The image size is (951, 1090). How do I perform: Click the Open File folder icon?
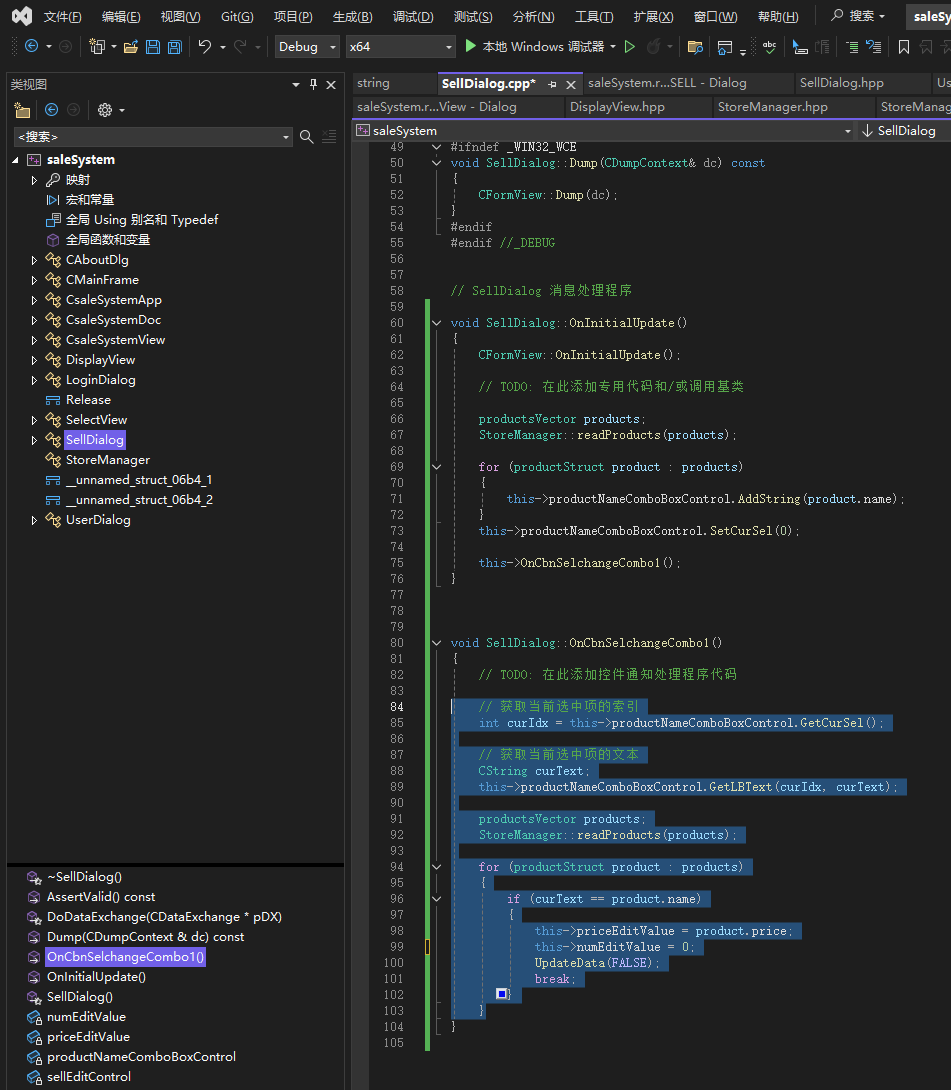tap(130, 47)
